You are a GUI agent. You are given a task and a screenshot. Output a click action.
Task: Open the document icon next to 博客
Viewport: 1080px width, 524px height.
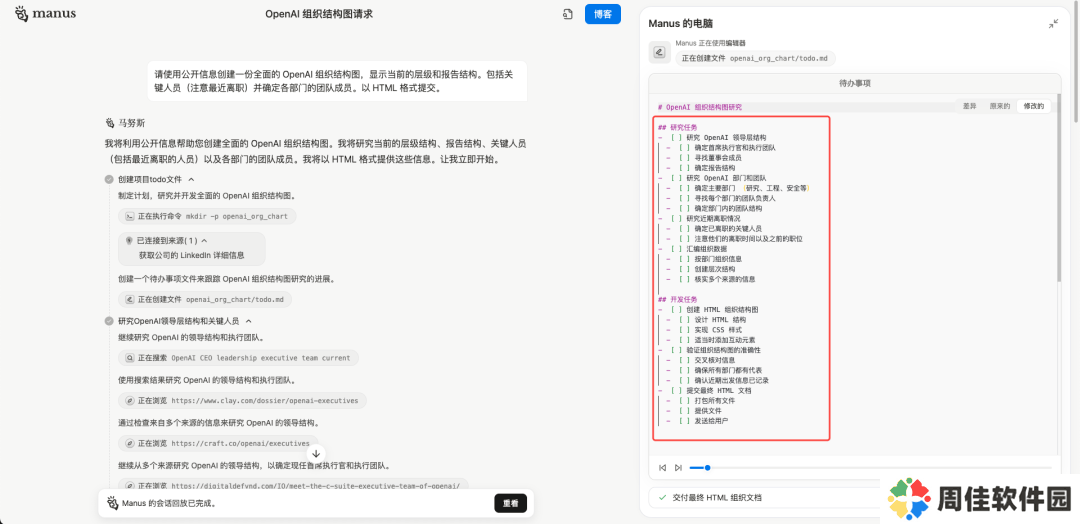(568, 14)
